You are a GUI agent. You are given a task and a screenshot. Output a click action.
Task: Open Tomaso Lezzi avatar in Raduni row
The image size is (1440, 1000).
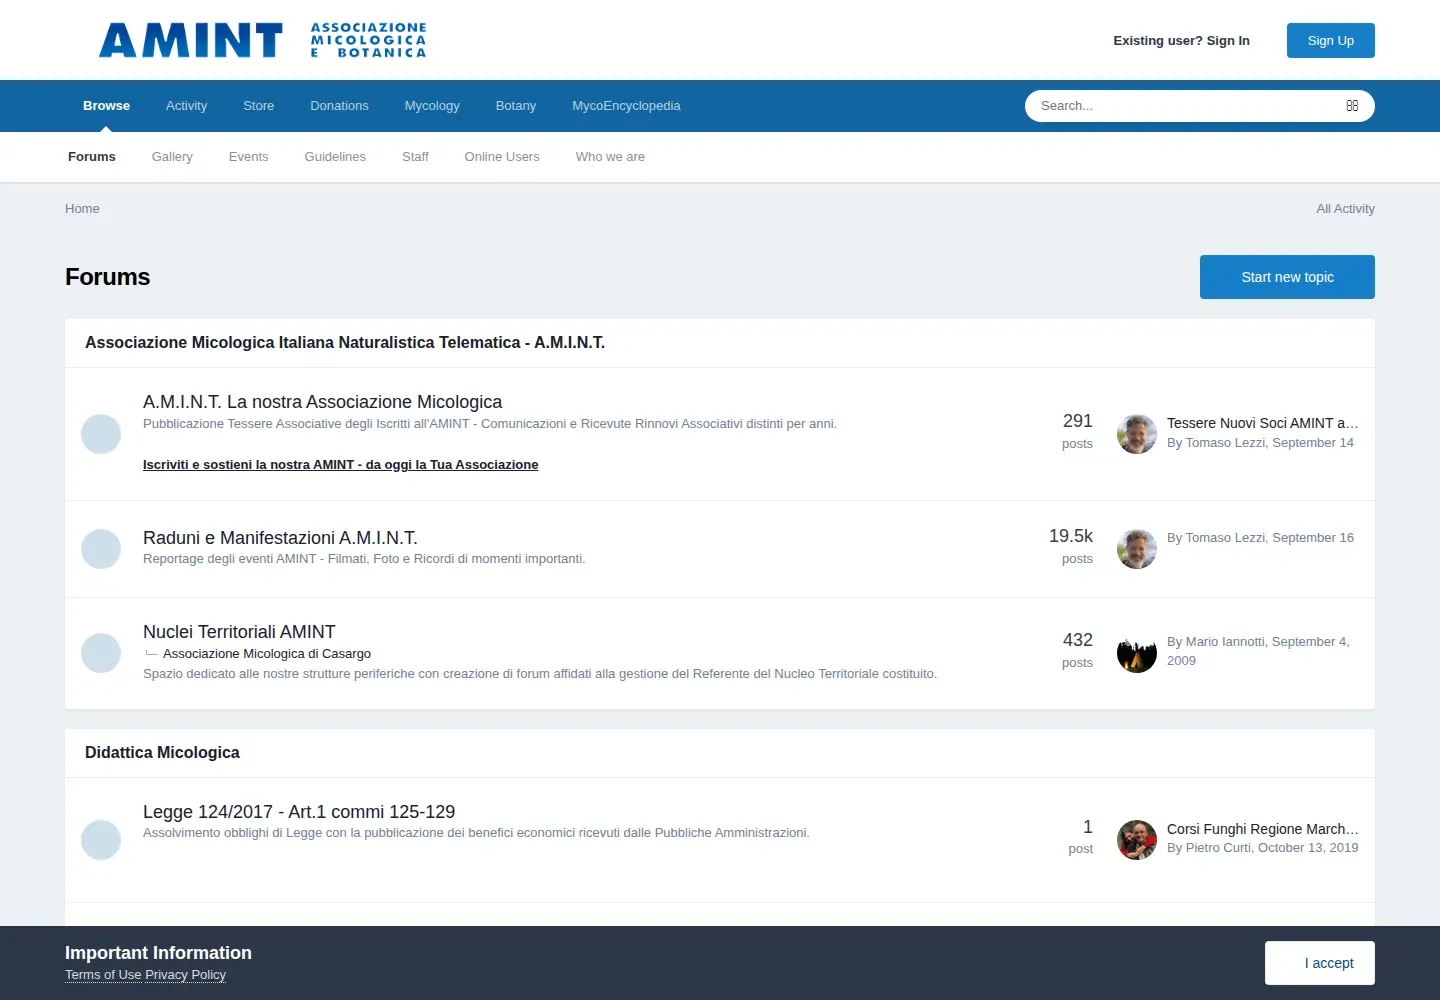tap(1137, 549)
